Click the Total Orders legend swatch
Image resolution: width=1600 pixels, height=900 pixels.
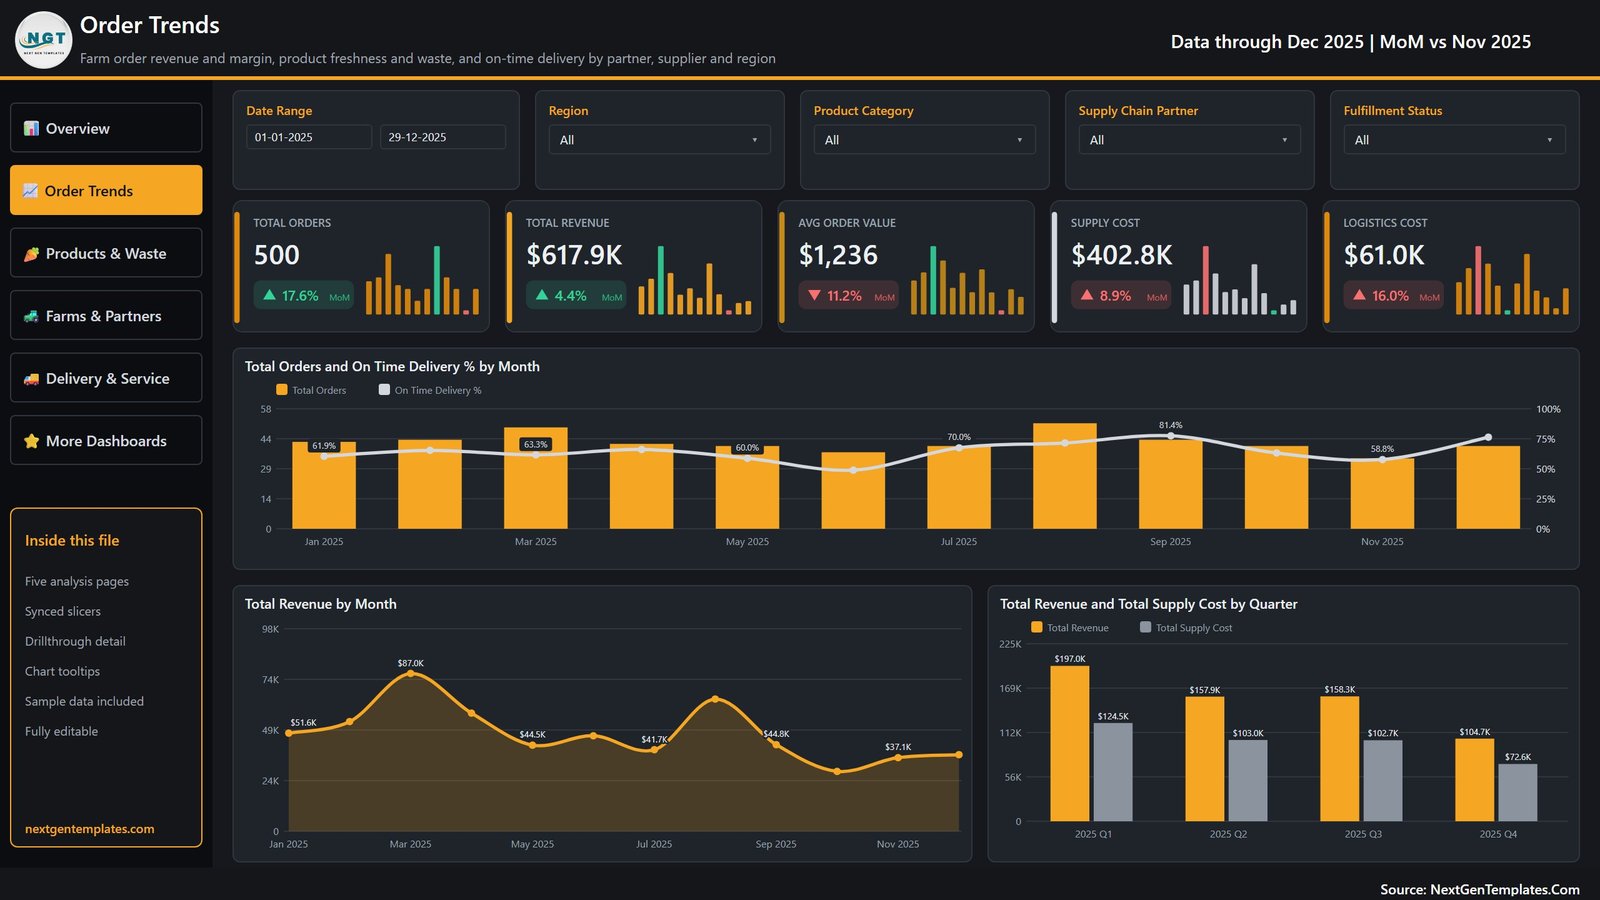point(282,390)
